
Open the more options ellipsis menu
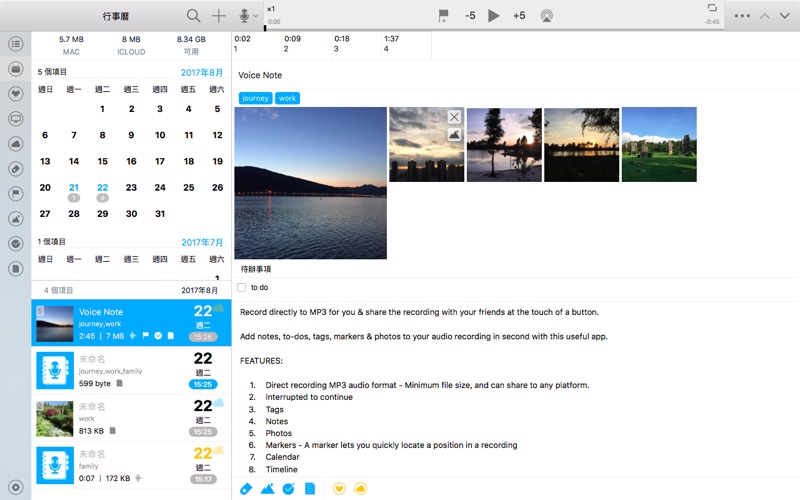click(742, 16)
